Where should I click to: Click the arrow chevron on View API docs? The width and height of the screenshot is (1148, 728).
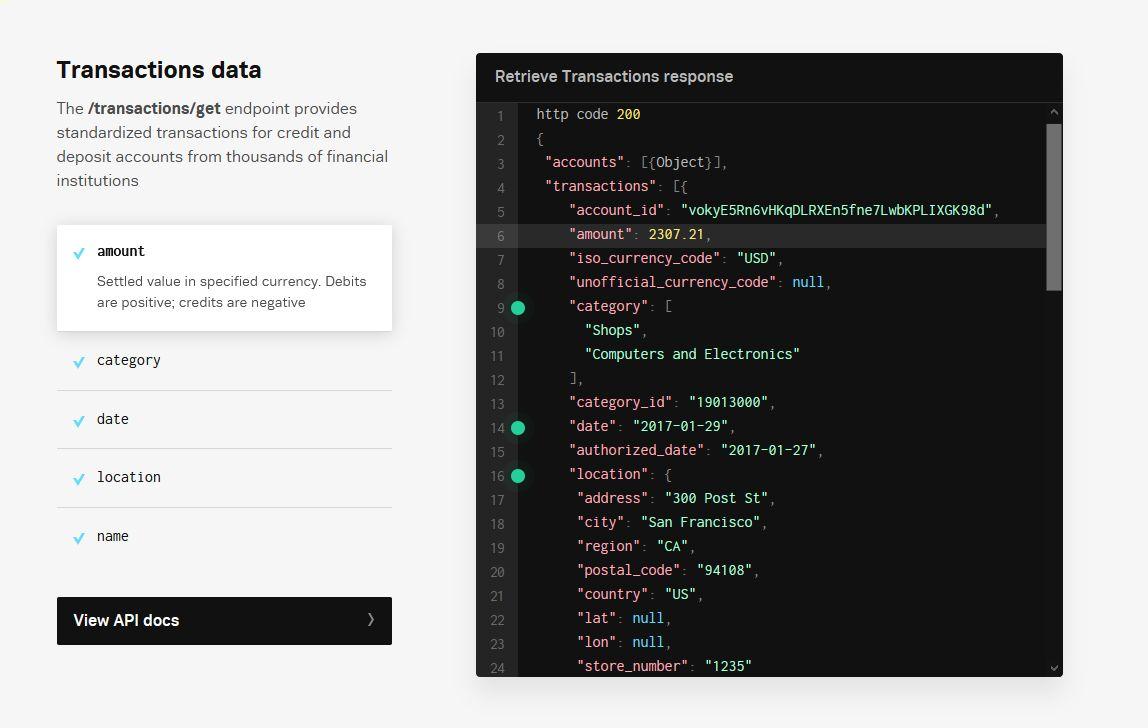pos(370,620)
